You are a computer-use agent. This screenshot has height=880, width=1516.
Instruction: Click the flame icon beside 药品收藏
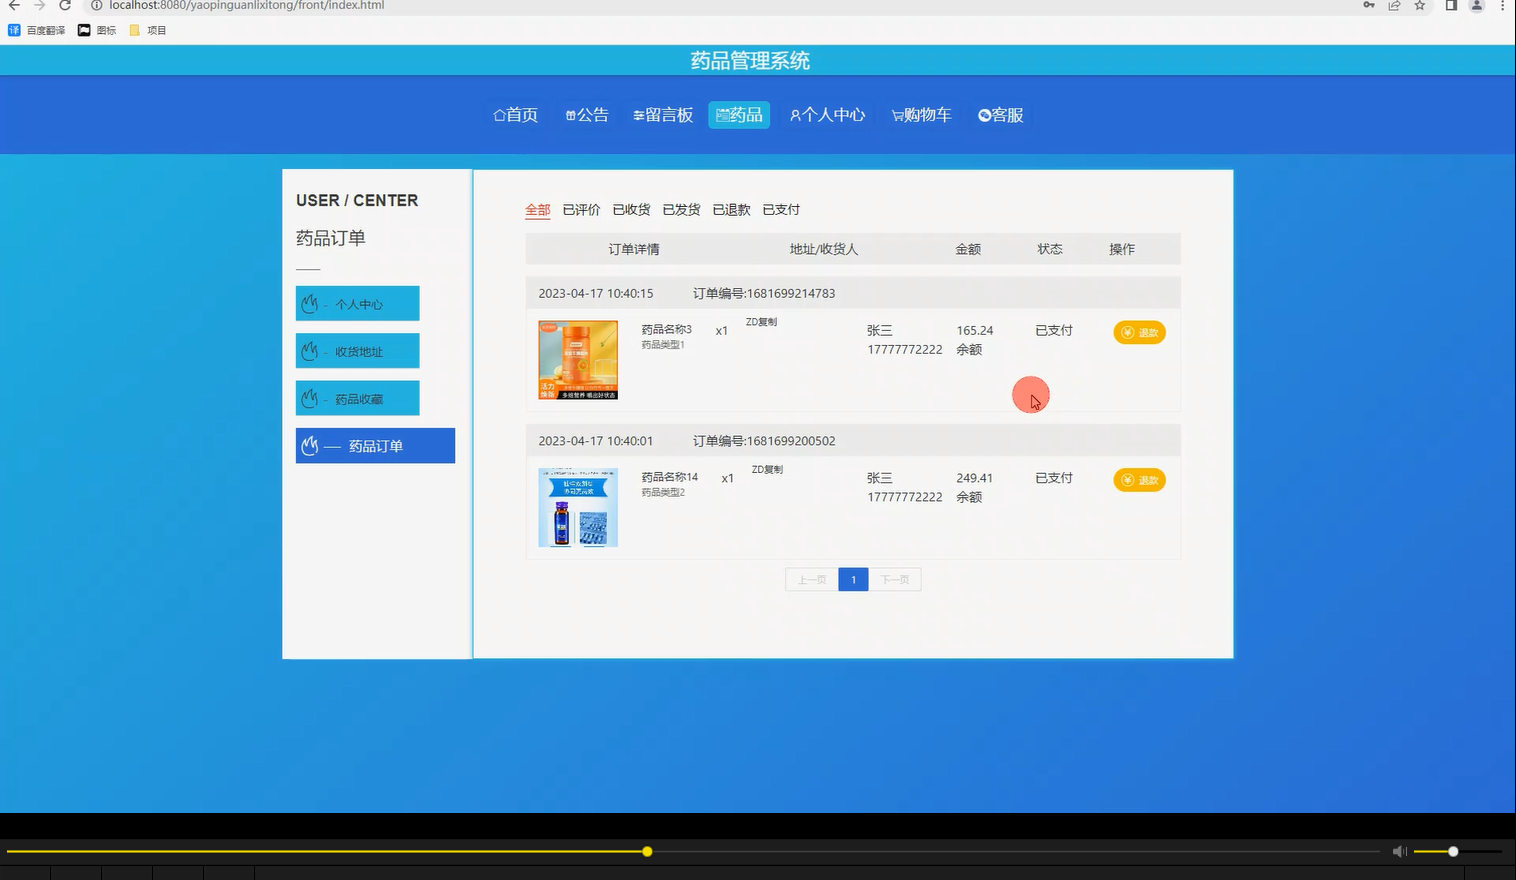pyautogui.click(x=310, y=398)
